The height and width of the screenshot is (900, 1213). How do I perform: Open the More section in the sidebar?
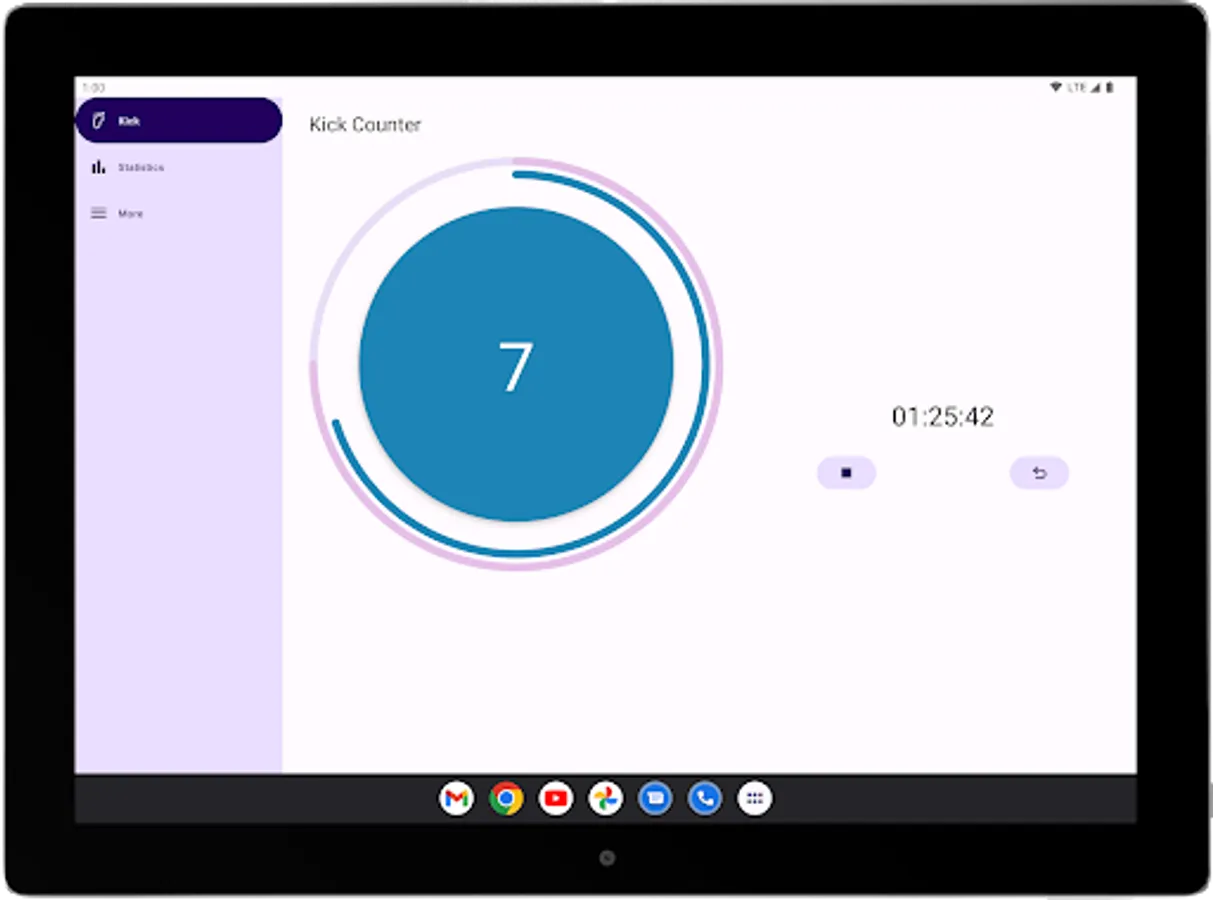coord(132,213)
